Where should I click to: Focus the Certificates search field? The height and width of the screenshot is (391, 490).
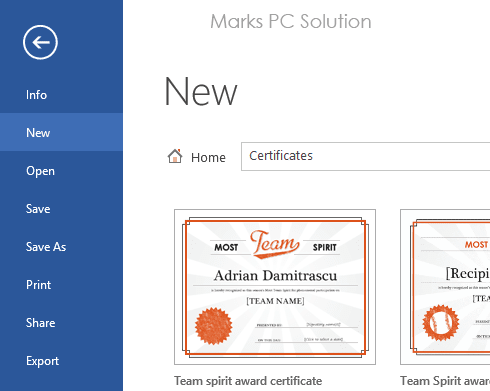pos(365,156)
